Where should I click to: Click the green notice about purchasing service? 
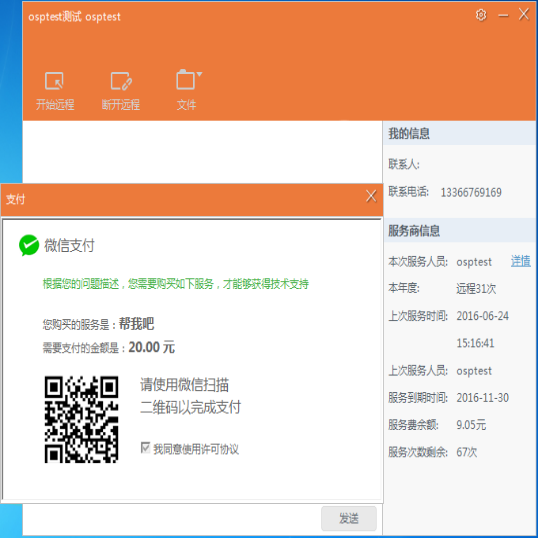coord(176,284)
